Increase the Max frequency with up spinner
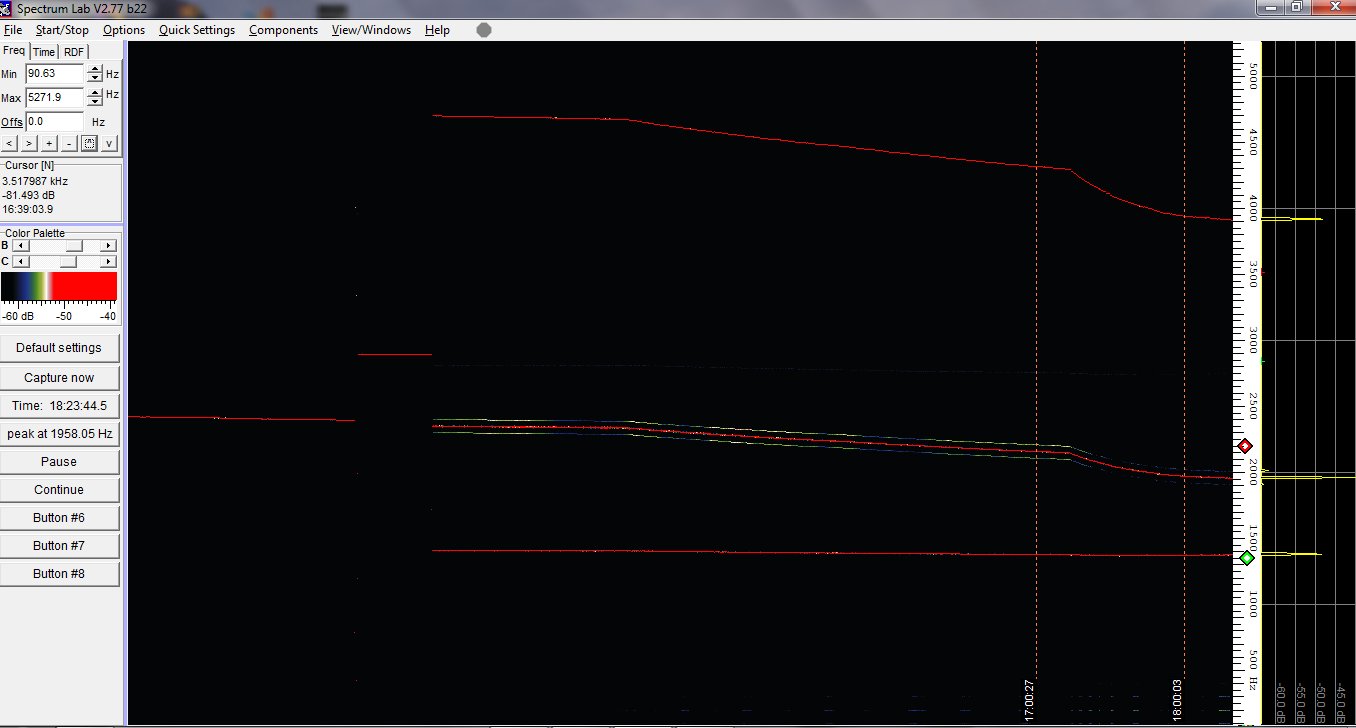Viewport: 1356px width, 728px height. pos(94,93)
